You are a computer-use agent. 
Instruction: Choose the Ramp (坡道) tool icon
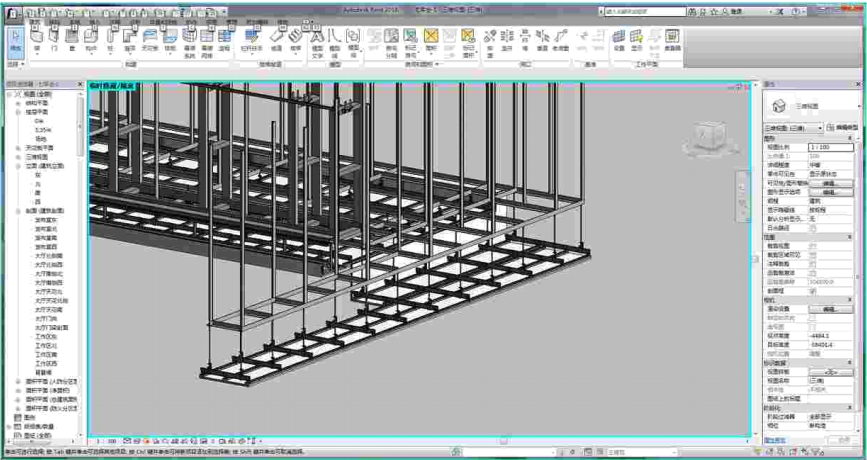tap(276, 36)
